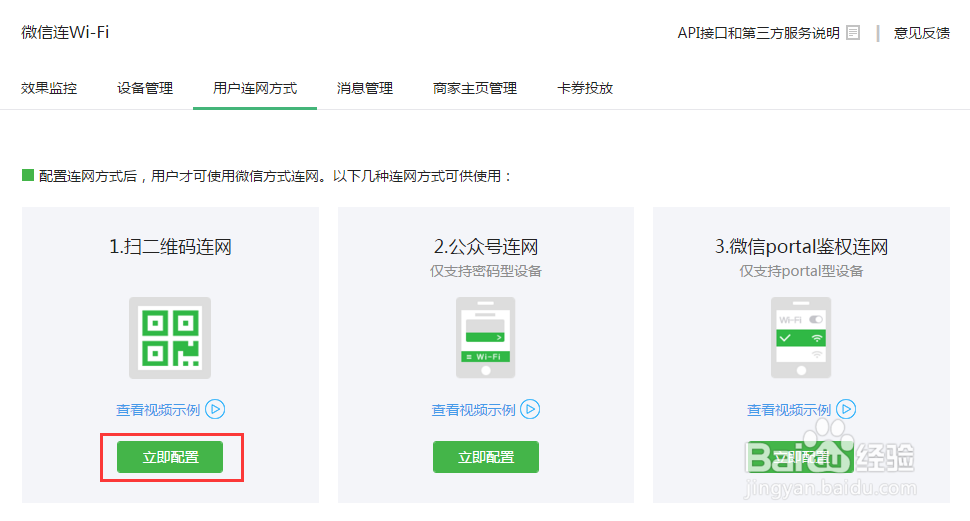Play video example icon for portal鉴权连网
970x521 pixels.
(x=846, y=409)
